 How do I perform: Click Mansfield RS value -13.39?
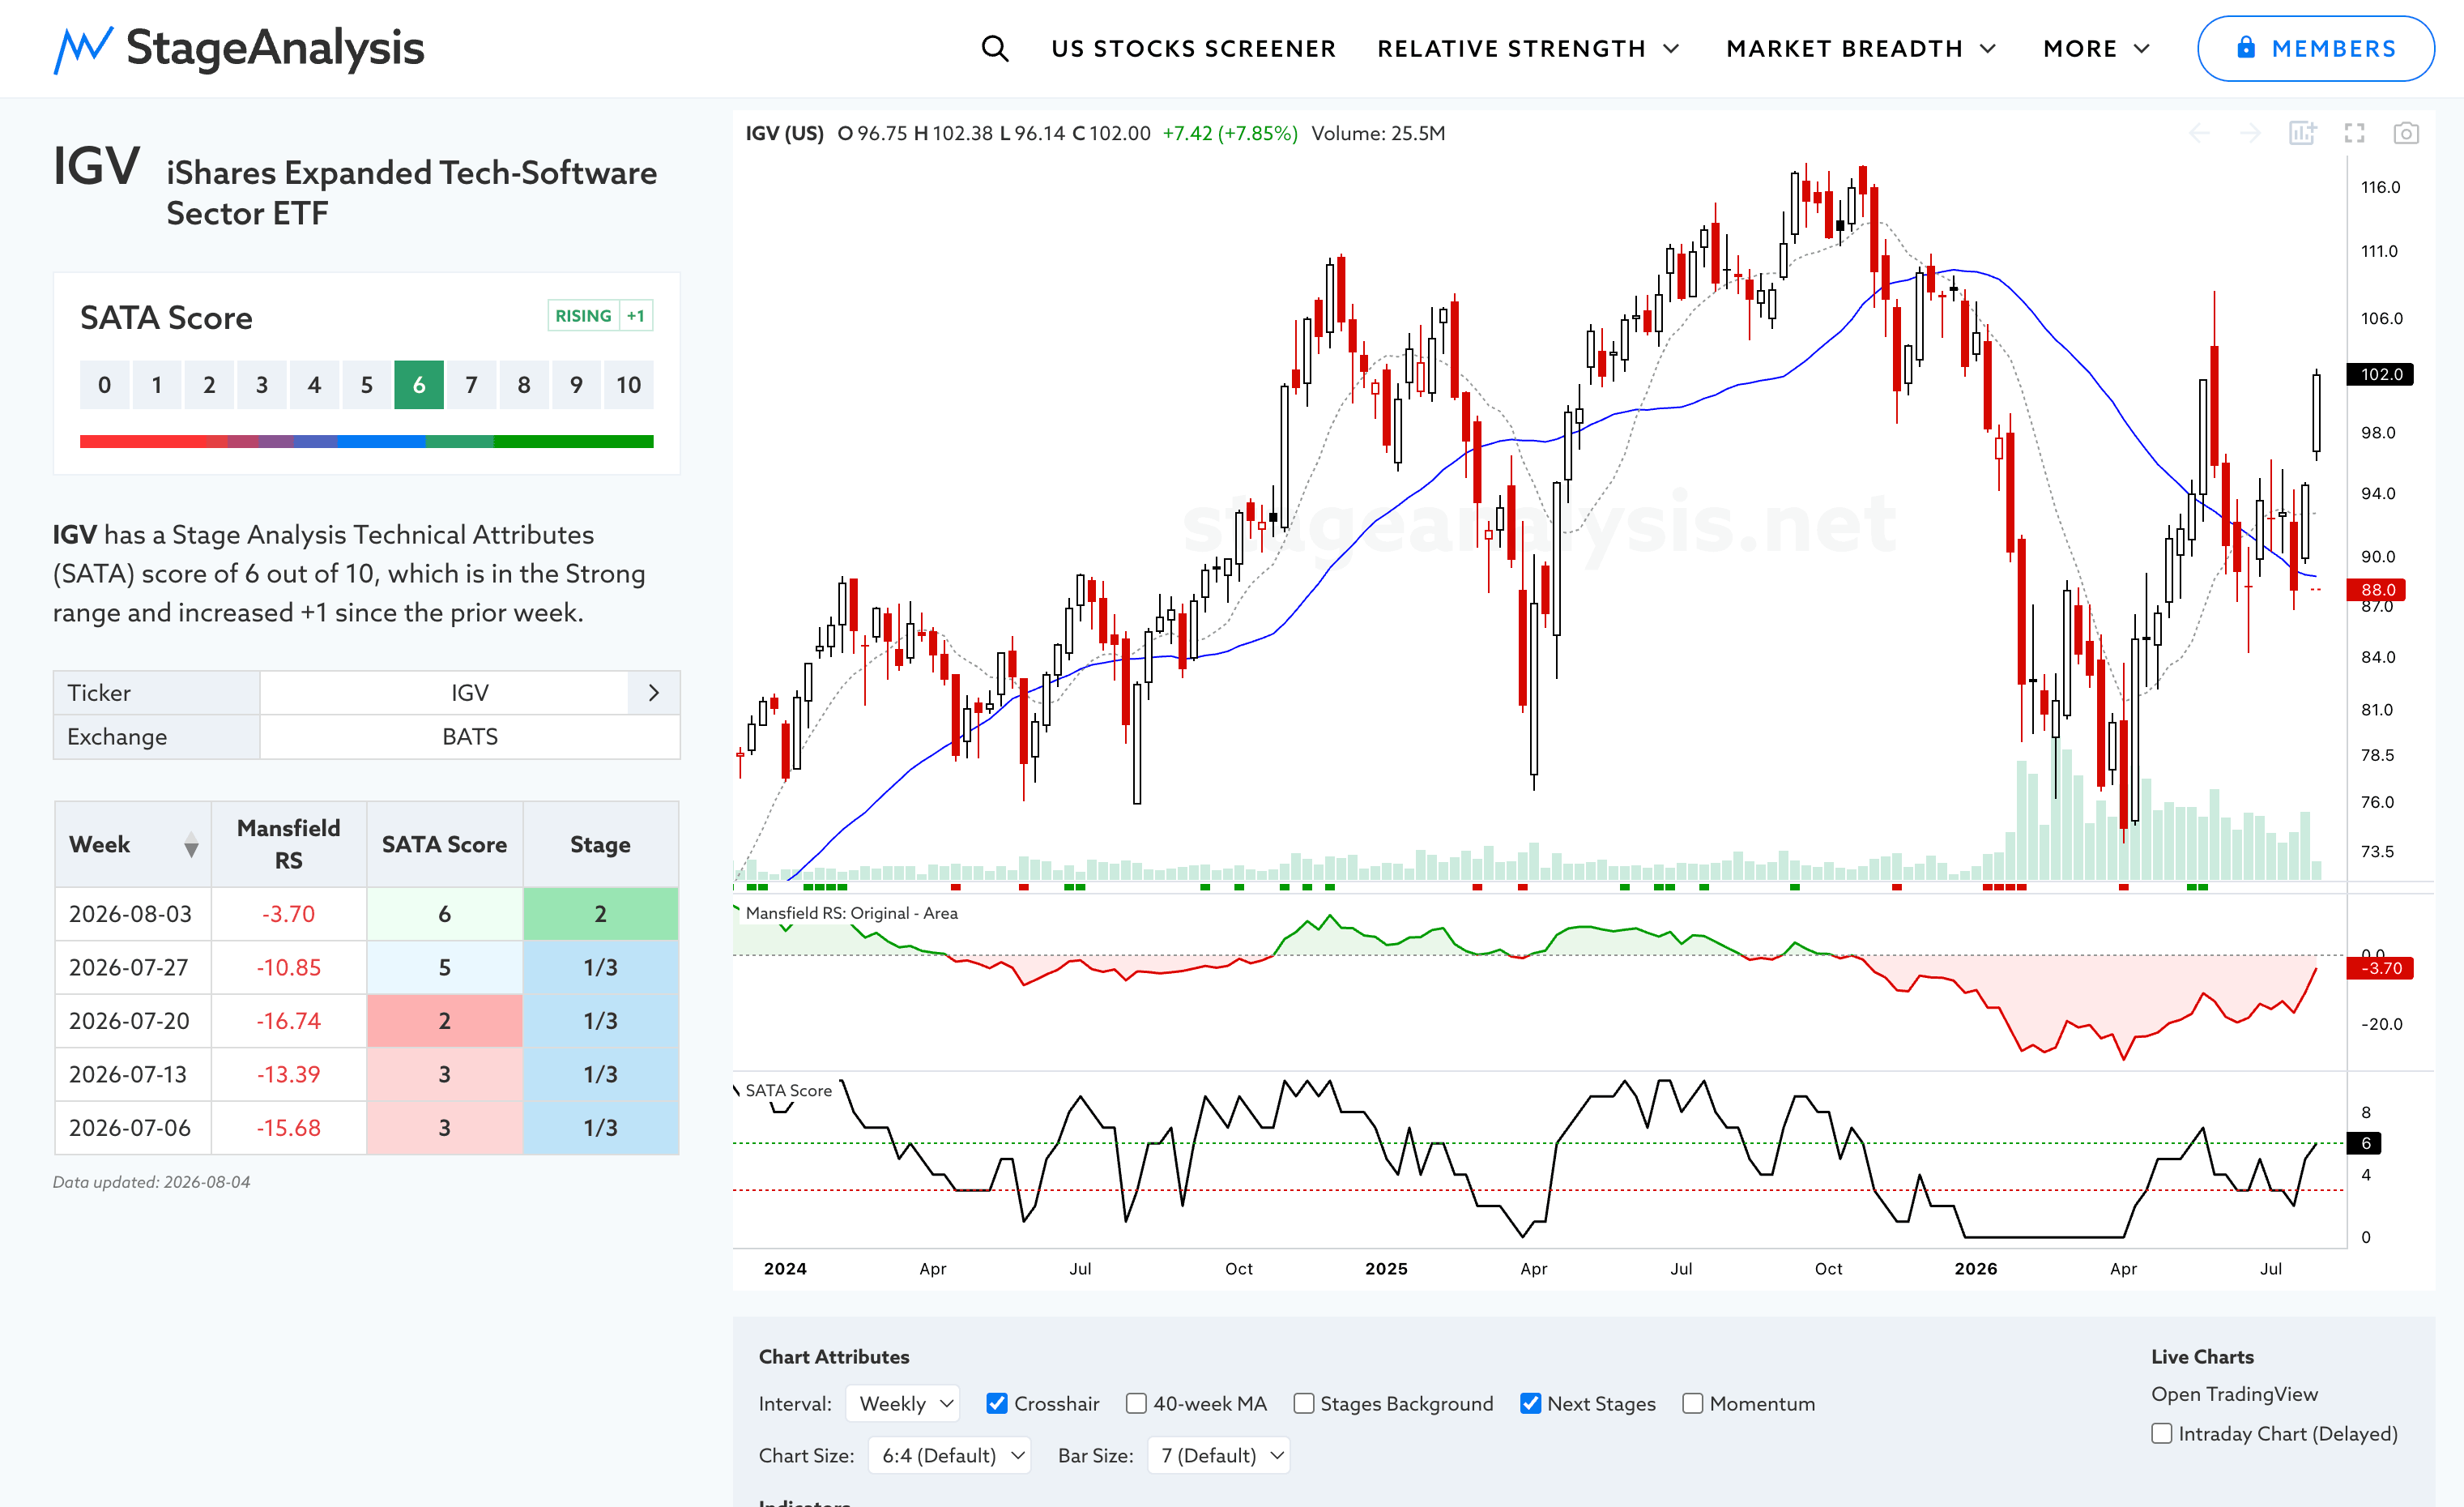(288, 1074)
